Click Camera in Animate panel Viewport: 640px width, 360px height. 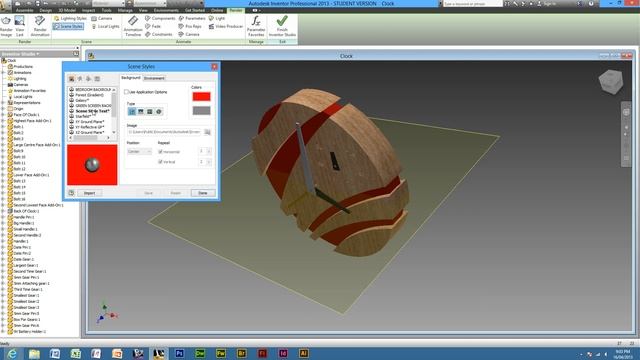point(189,34)
